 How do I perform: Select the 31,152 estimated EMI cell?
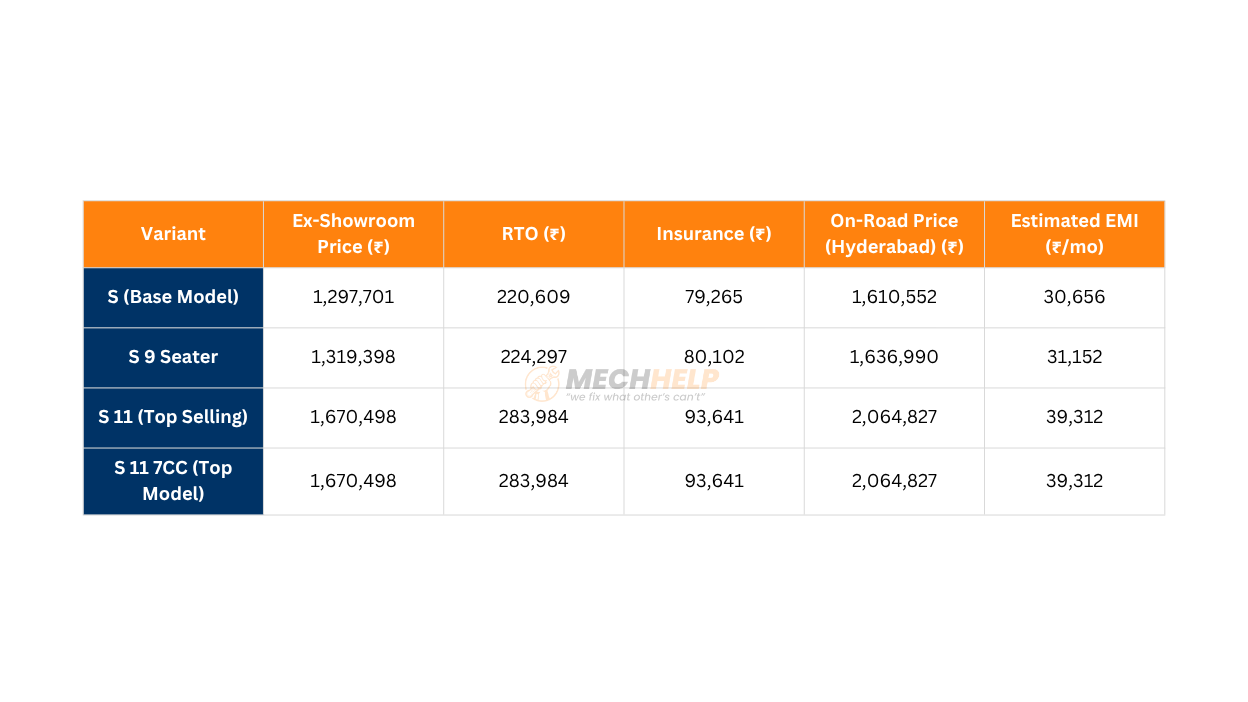pos(1074,357)
